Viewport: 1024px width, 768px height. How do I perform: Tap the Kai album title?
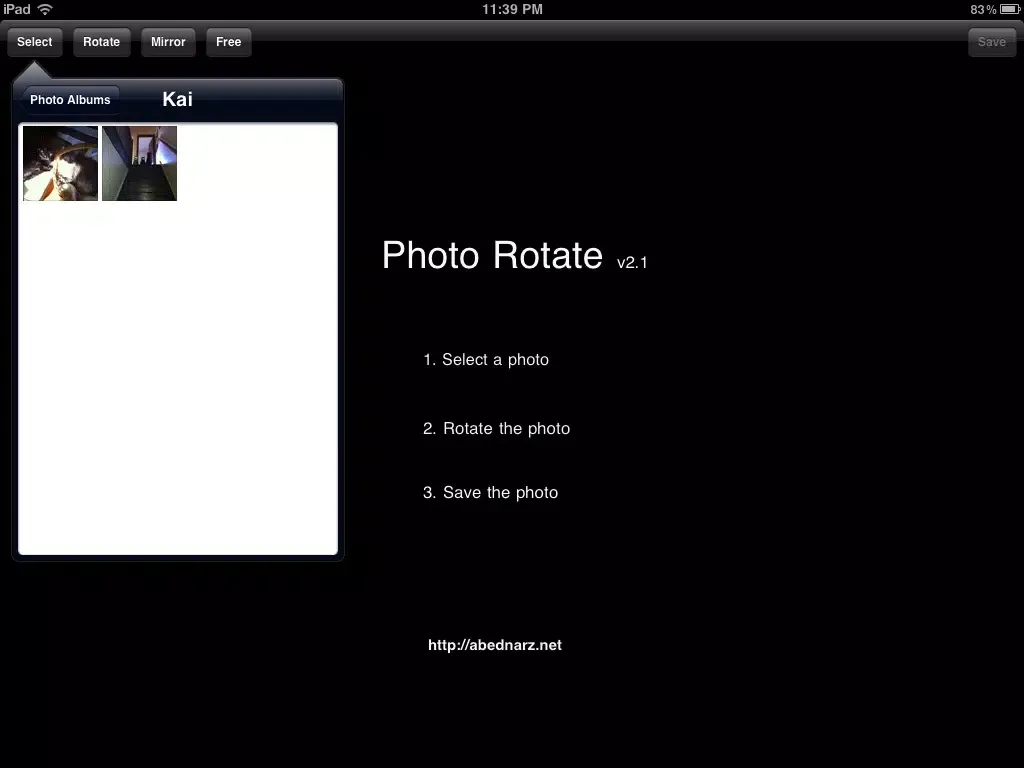tap(177, 99)
